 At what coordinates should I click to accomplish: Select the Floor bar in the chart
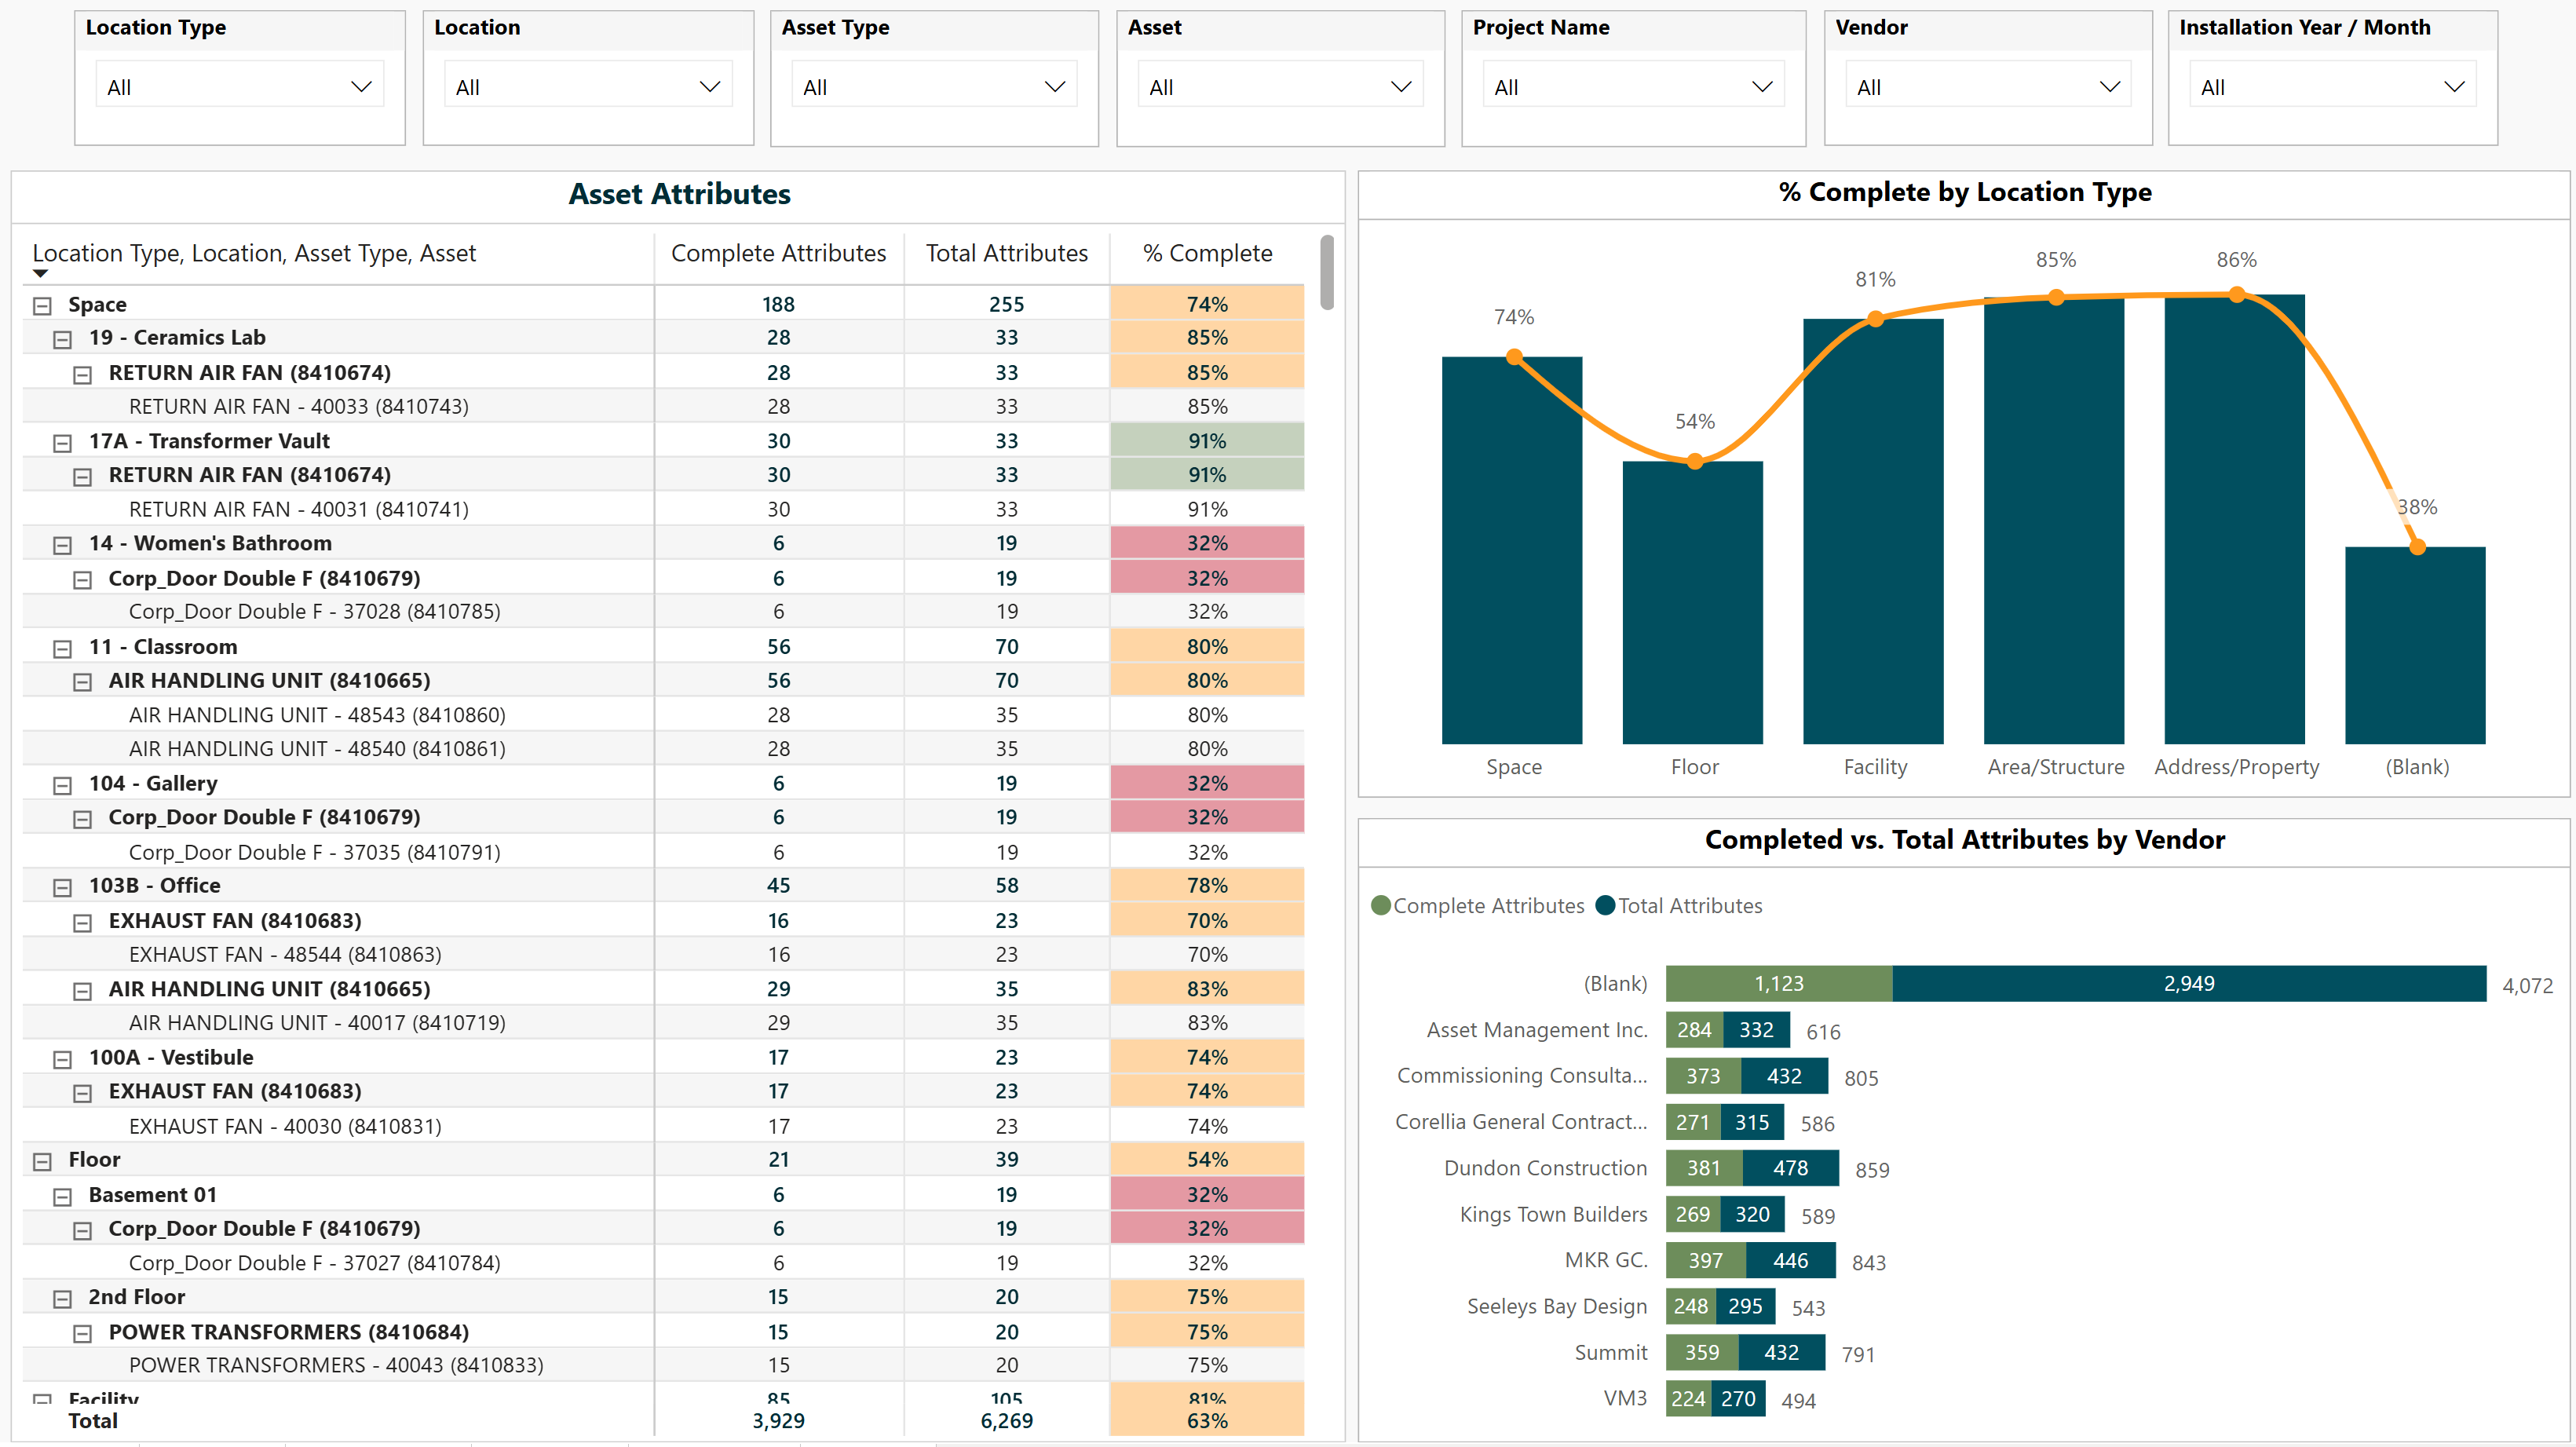(1692, 602)
